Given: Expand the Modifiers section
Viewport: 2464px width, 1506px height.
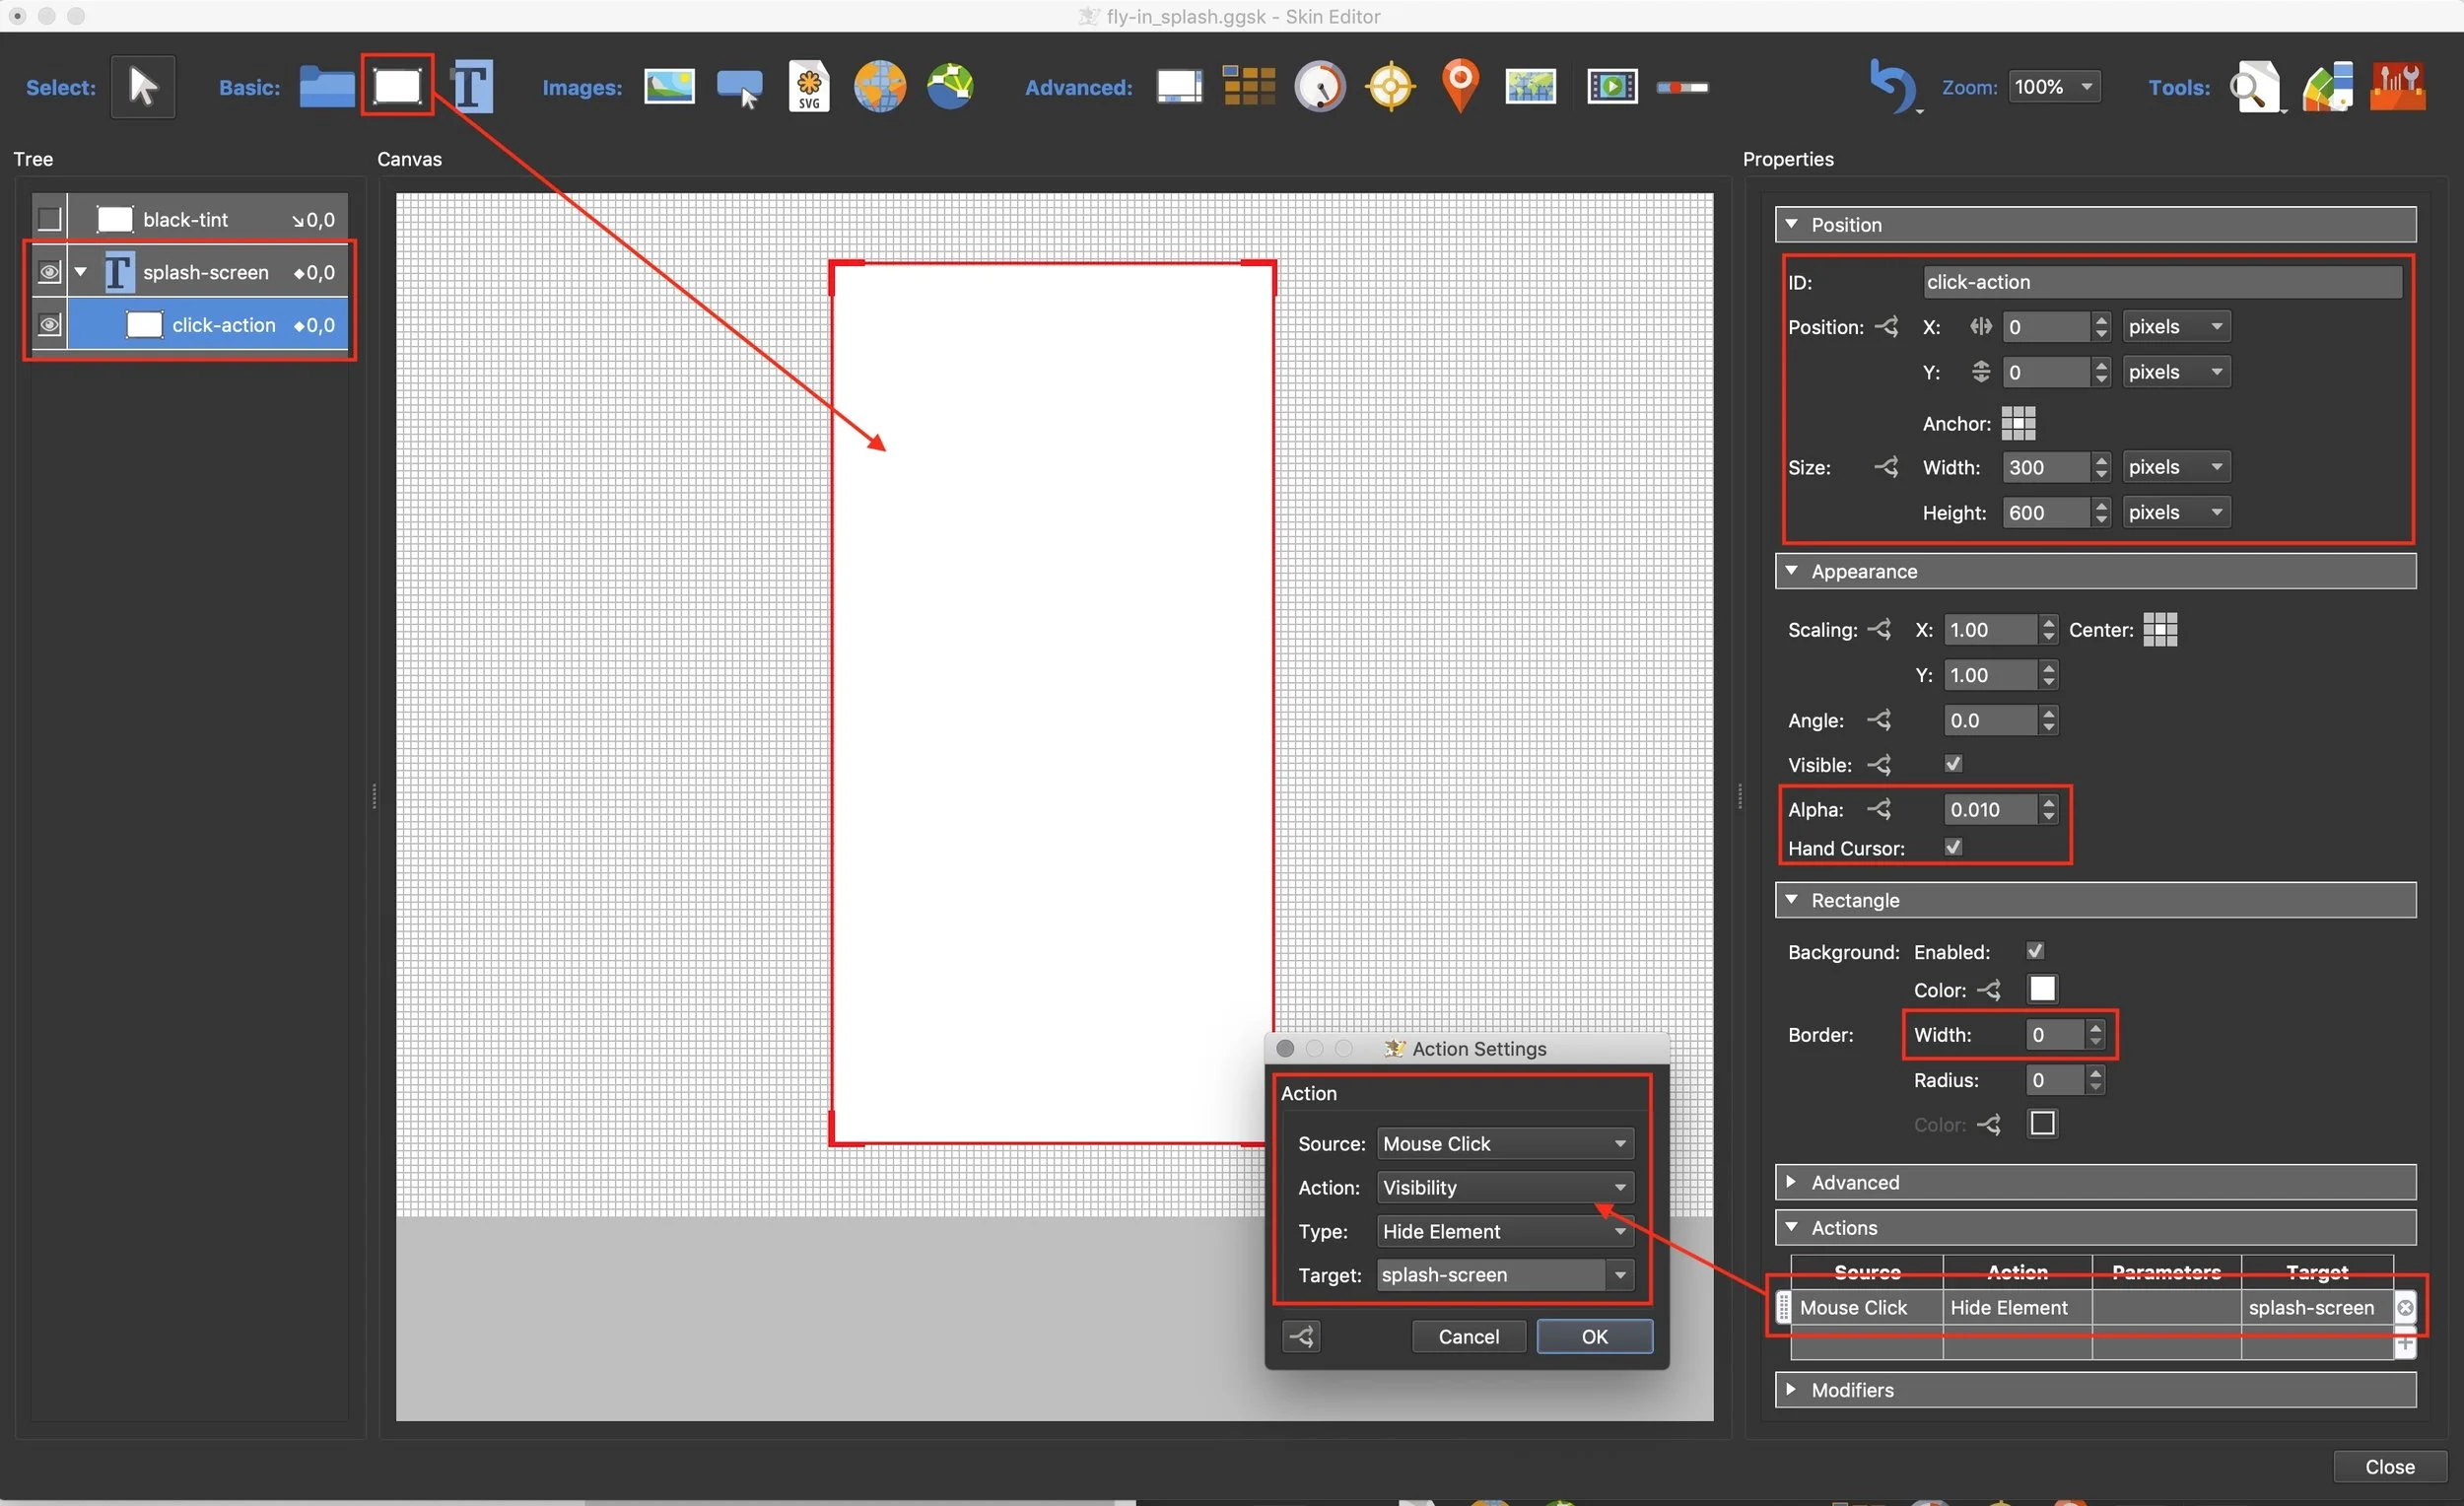Looking at the screenshot, I should [2096, 1390].
